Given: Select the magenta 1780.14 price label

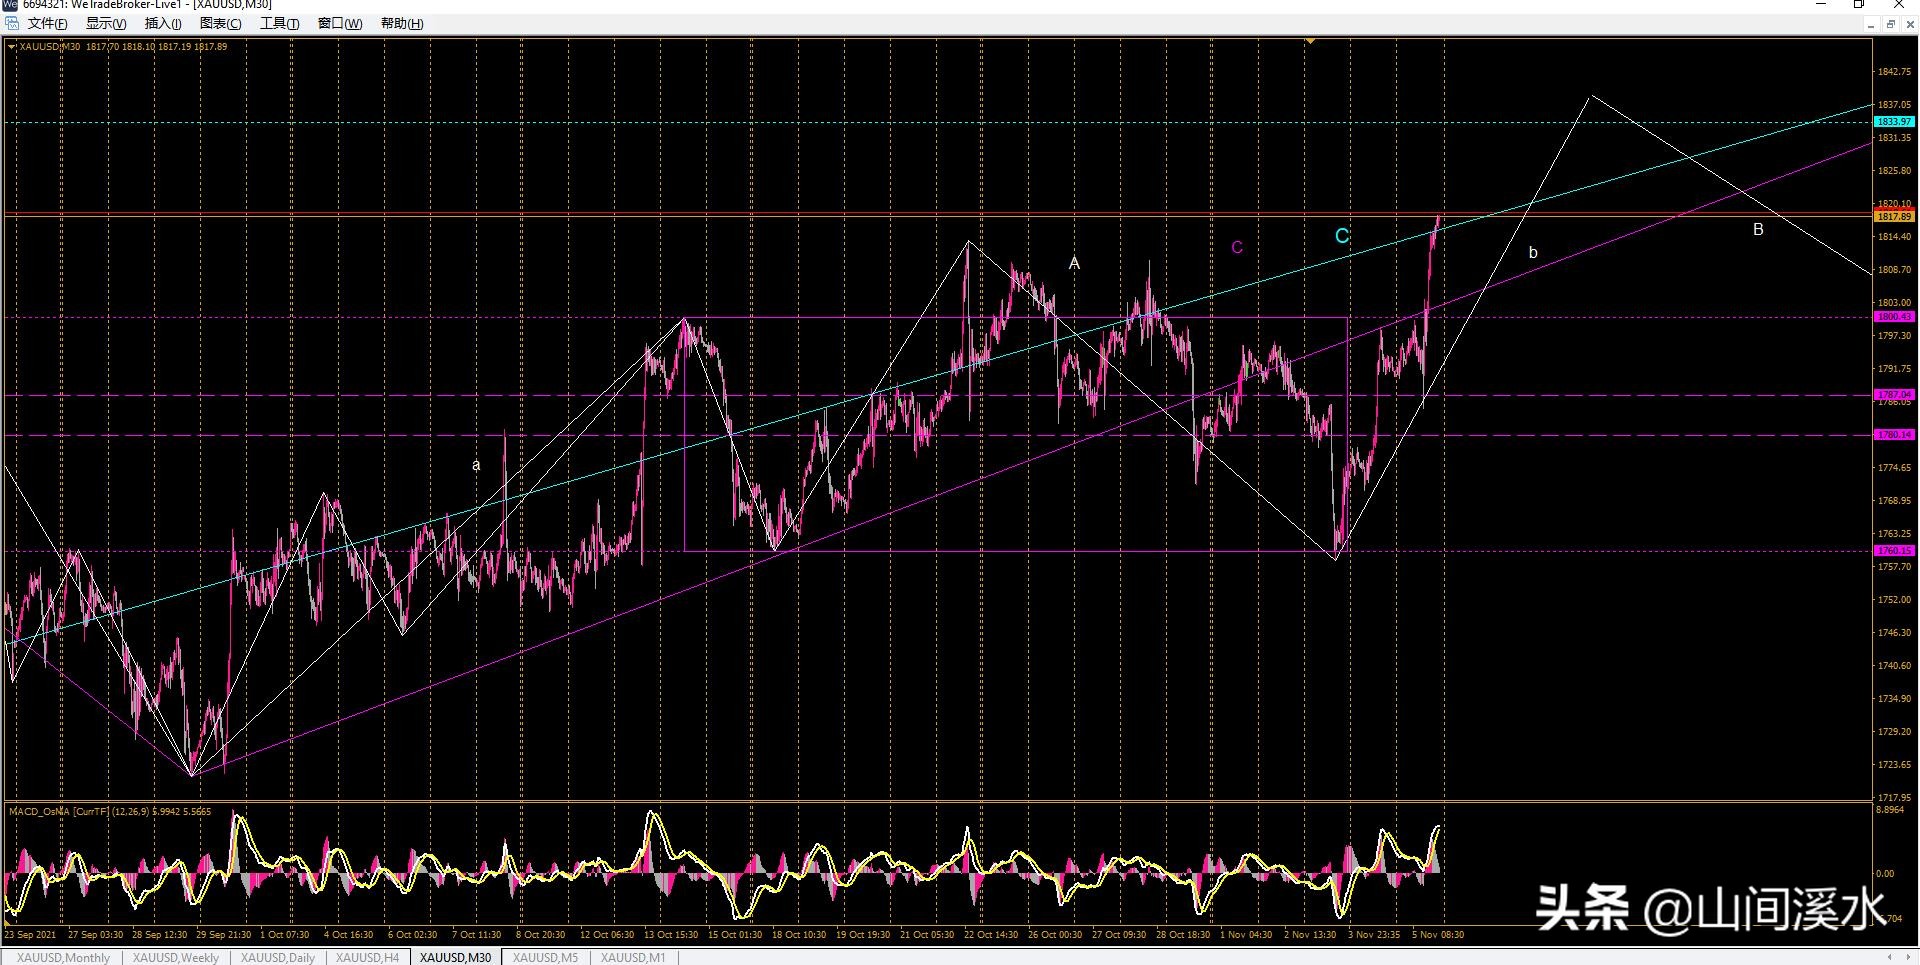Looking at the screenshot, I should point(1894,435).
